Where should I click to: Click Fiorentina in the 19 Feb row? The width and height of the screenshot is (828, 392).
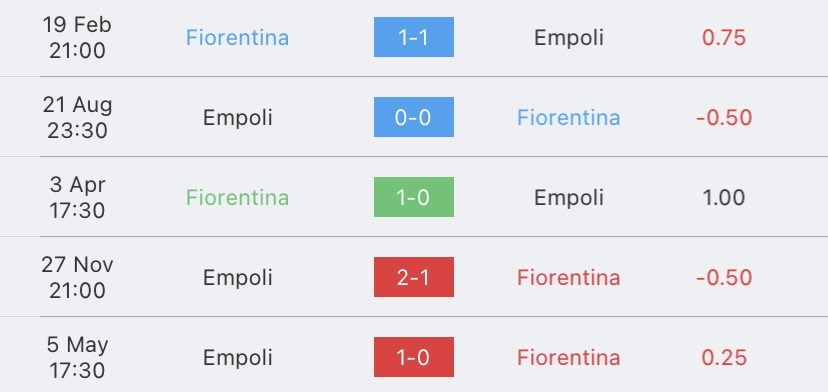point(237,38)
